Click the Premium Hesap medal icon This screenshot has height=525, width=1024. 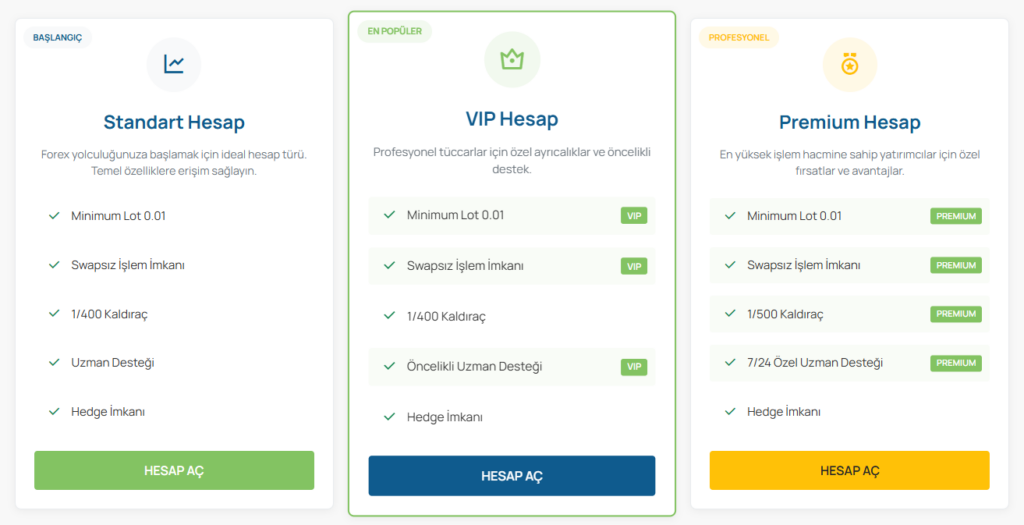pyautogui.click(x=850, y=64)
